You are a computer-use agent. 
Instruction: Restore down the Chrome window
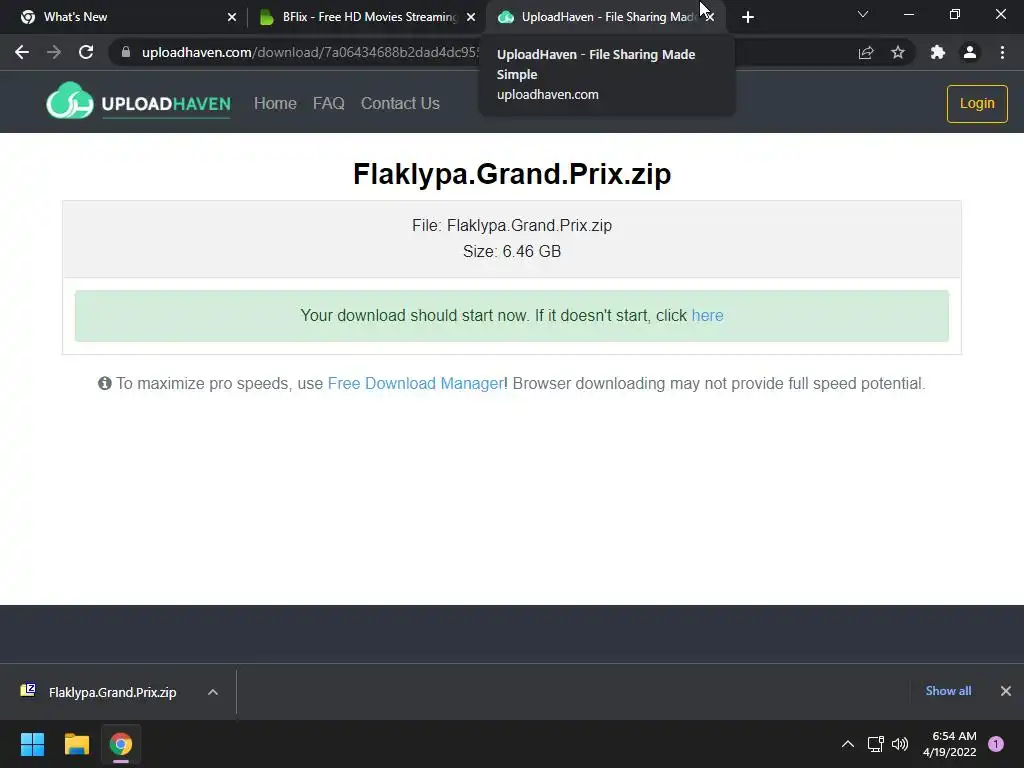point(955,14)
